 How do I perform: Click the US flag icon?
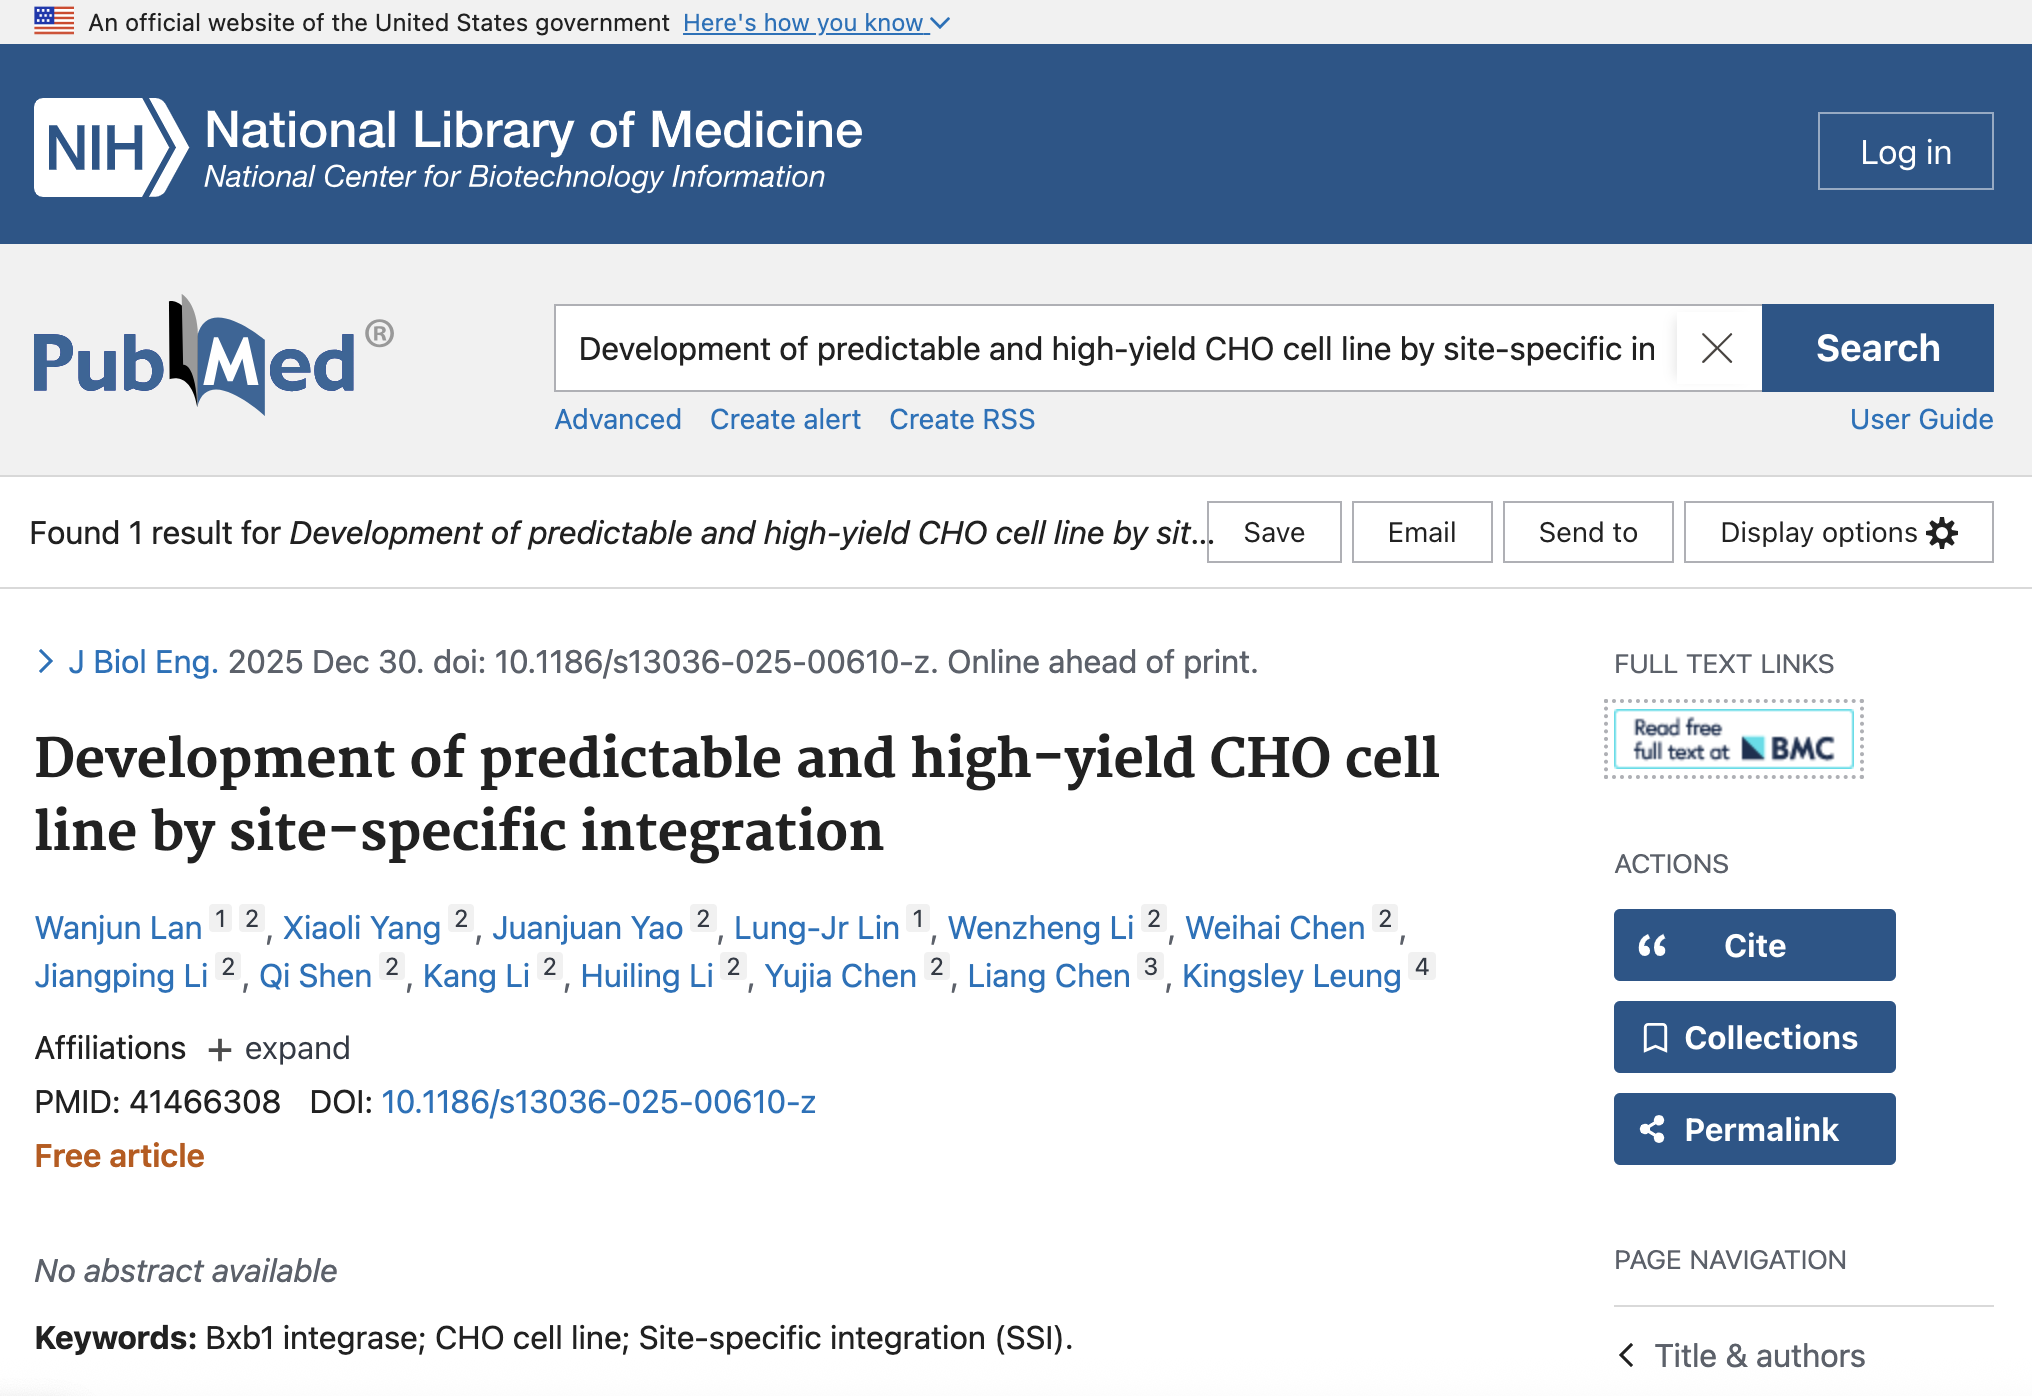(x=54, y=21)
